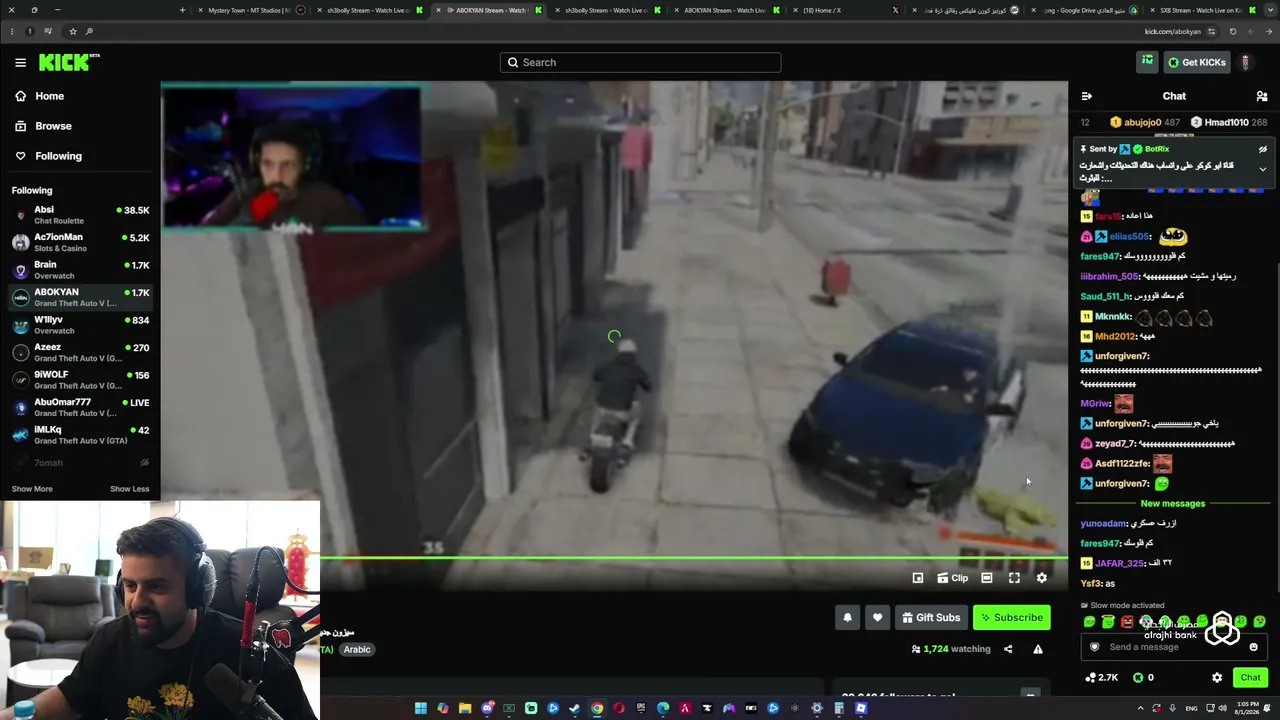The image size is (1280, 720).
Task: Follow channel with the heart button
Action: pyautogui.click(x=878, y=618)
